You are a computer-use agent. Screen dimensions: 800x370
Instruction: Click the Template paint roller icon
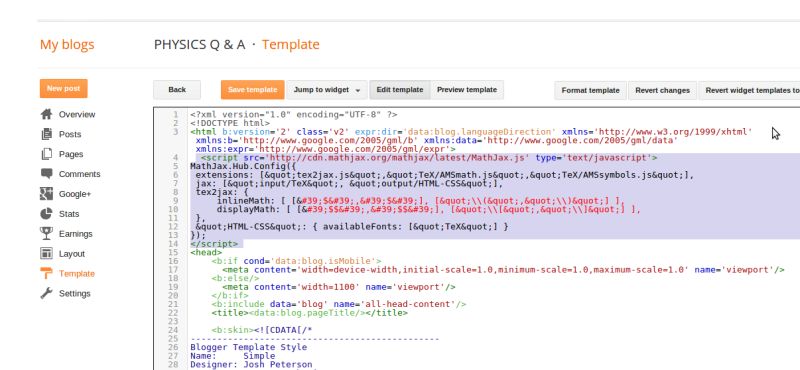[x=46, y=273]
